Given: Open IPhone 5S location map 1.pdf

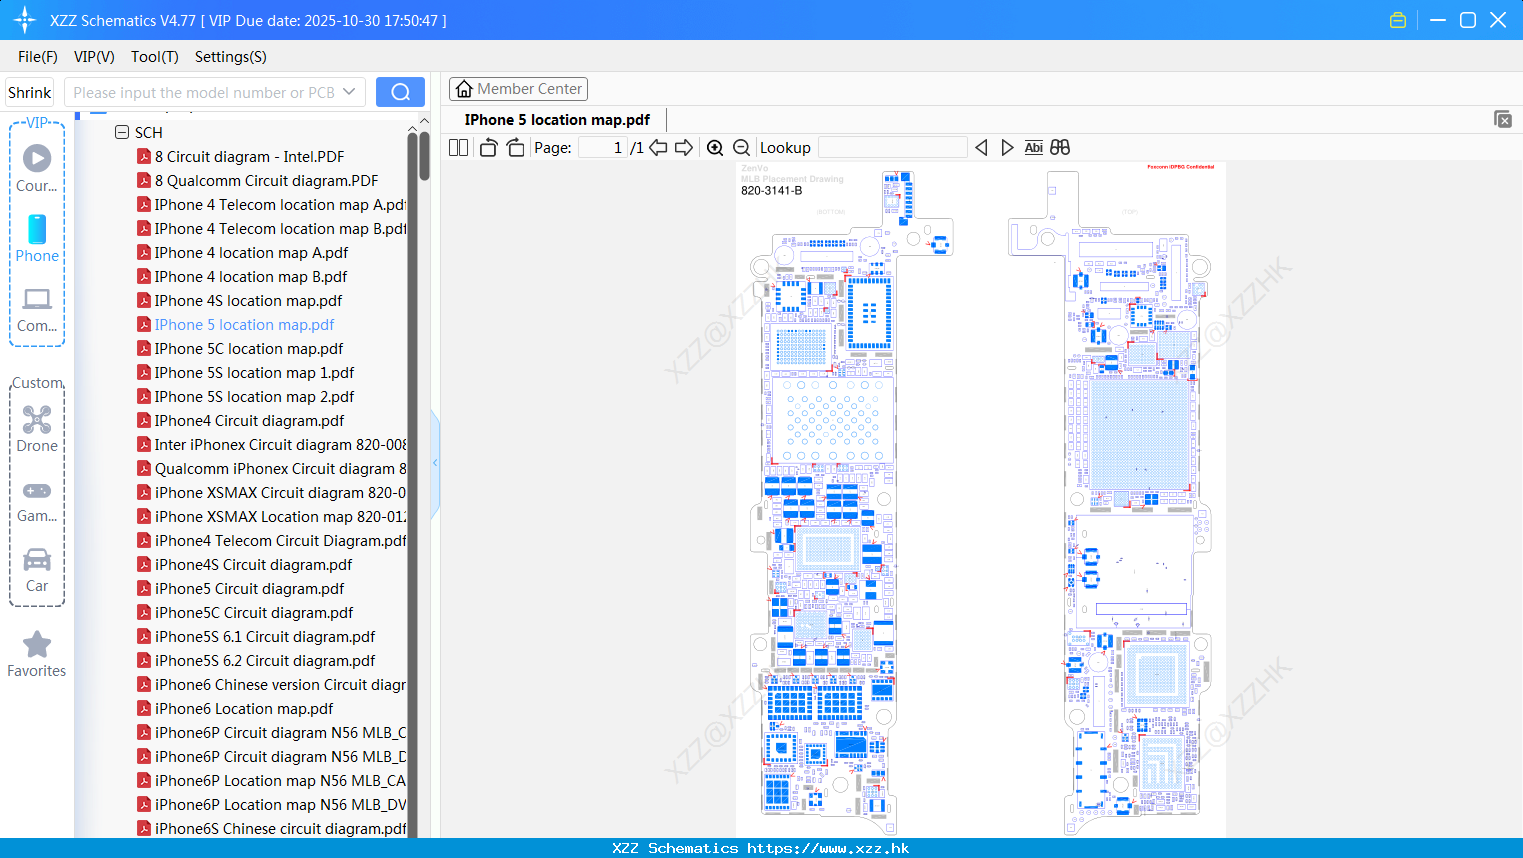Looking at the screenshot, I should tap(254, 372).
